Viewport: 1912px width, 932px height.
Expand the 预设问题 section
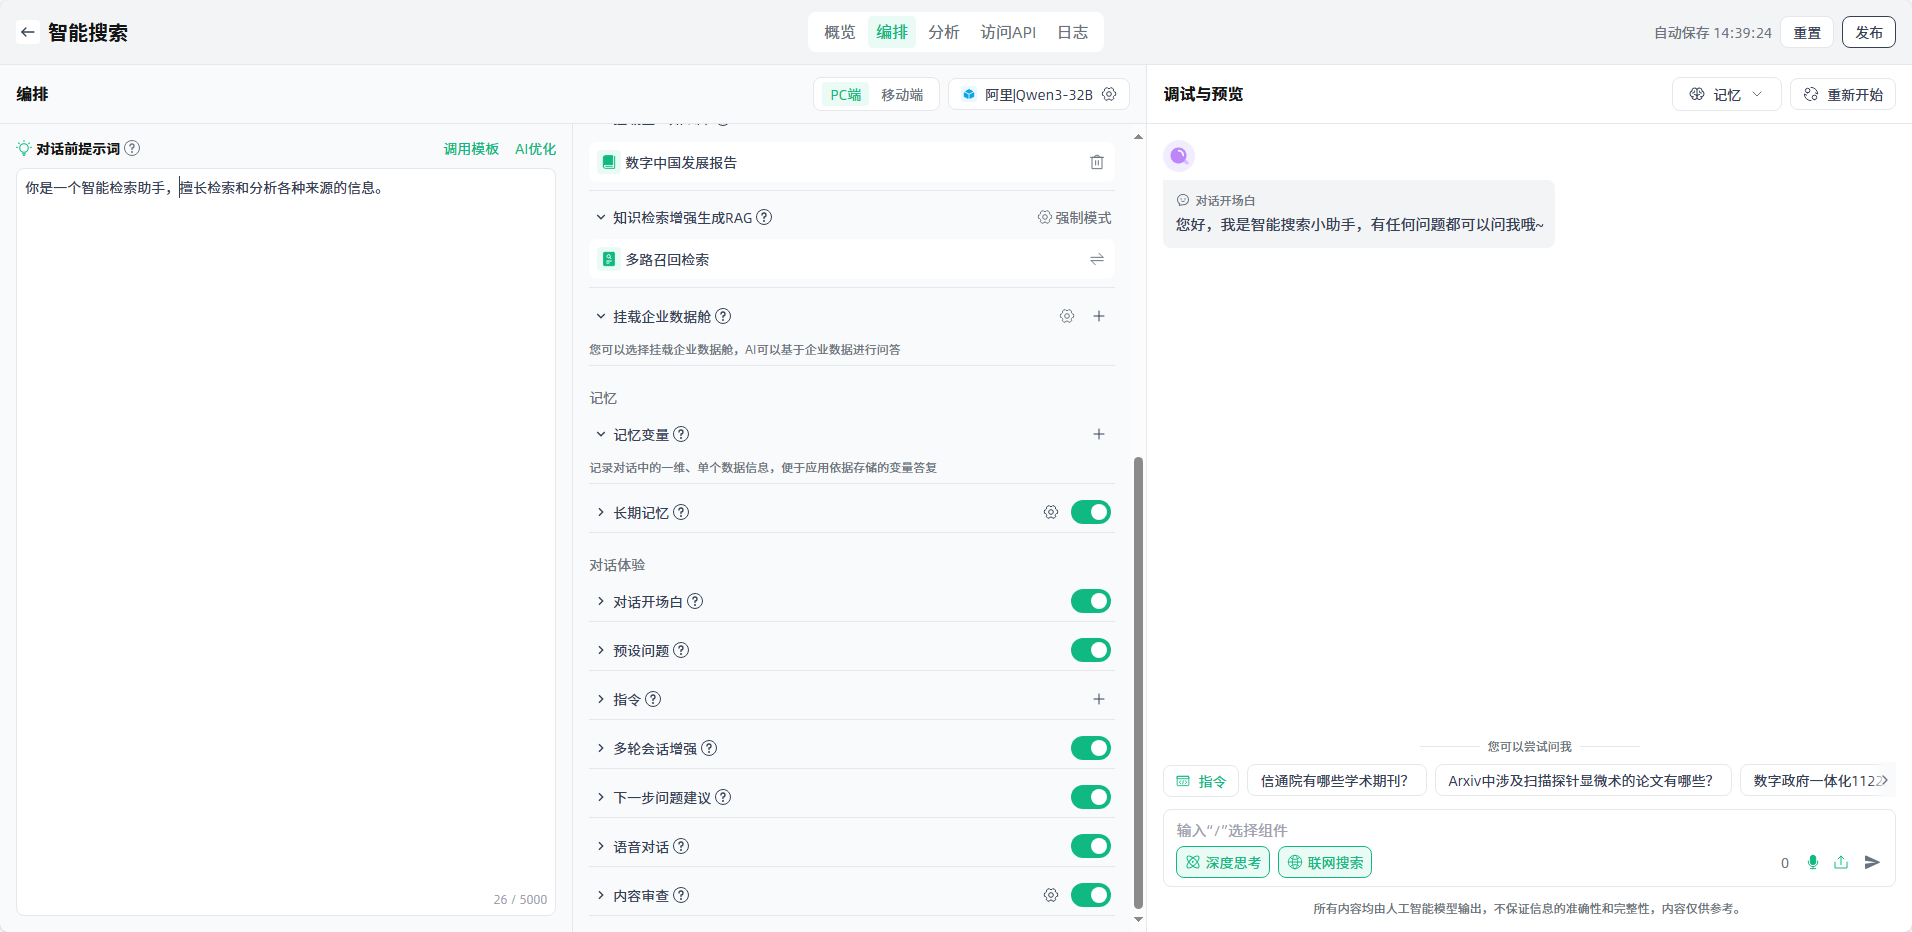point(601,650)
